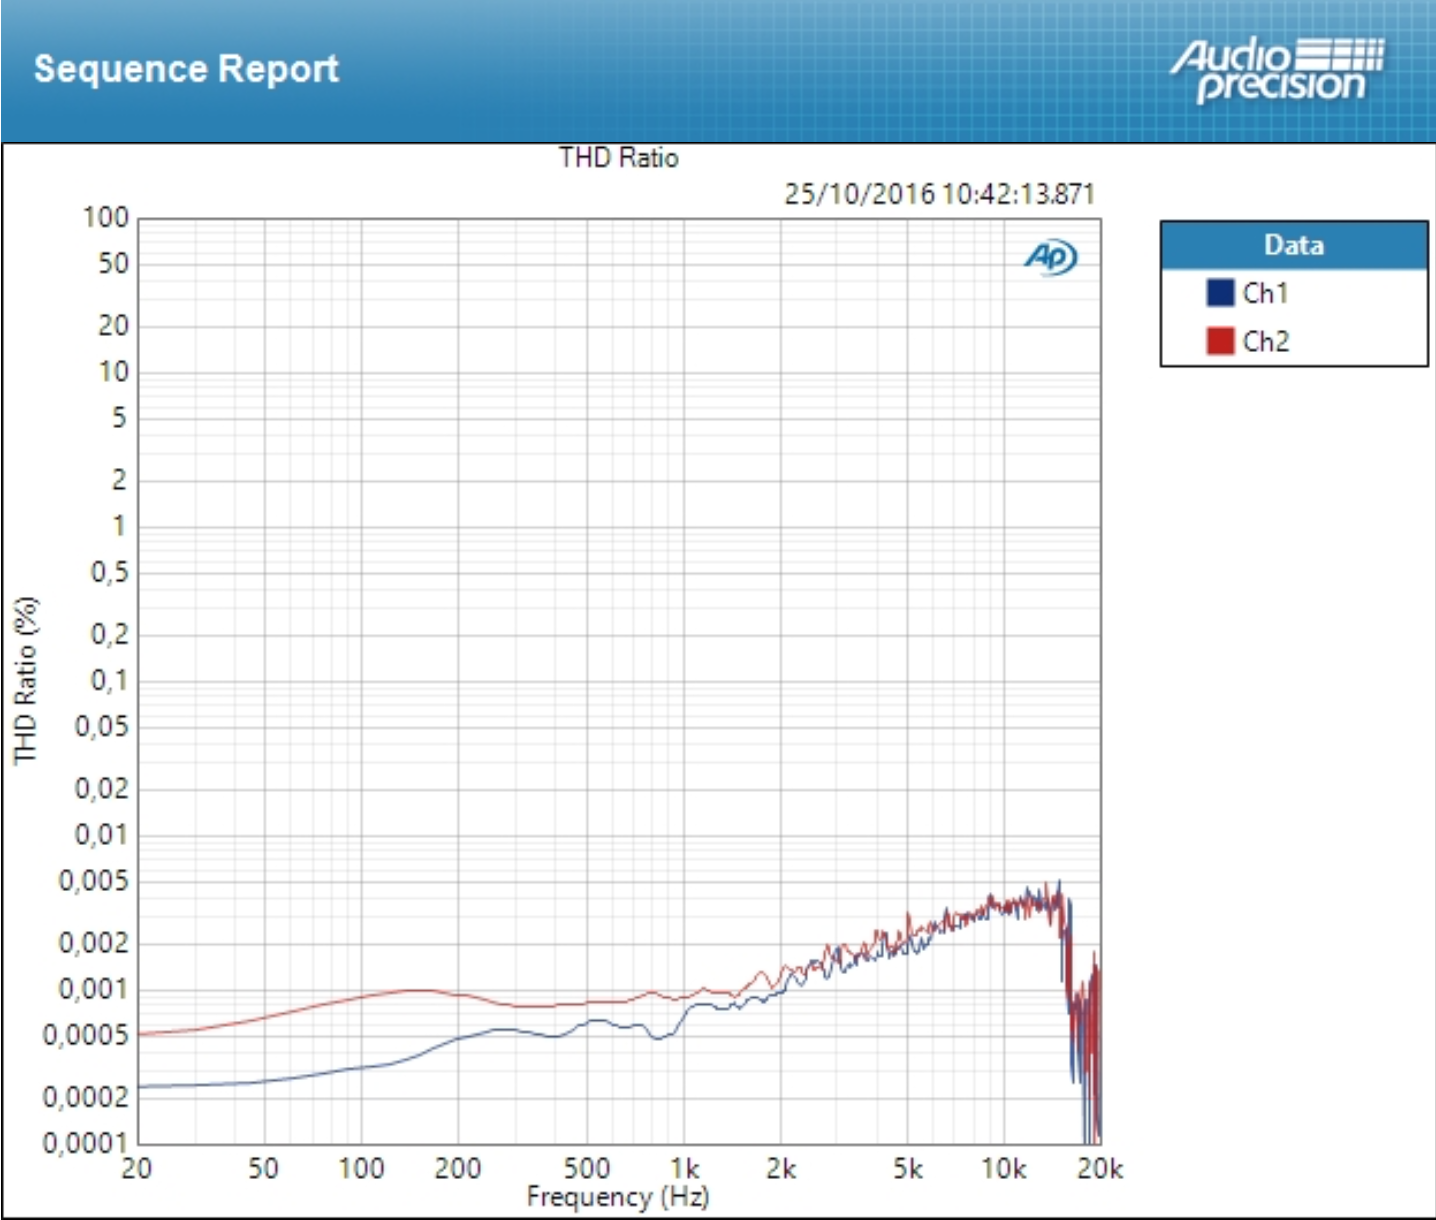Click the 0,0001 value at bottom of Y axis

click(x=86, y=1143)
